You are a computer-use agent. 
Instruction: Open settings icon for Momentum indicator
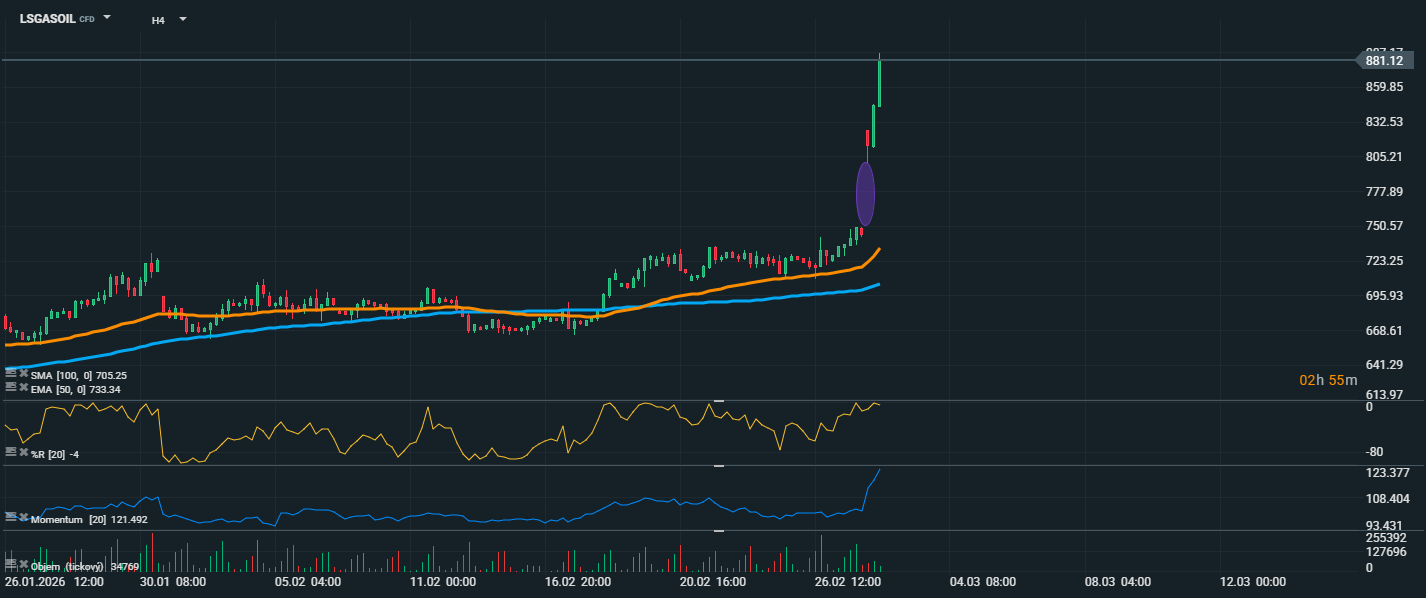click(x=11, y=517)
